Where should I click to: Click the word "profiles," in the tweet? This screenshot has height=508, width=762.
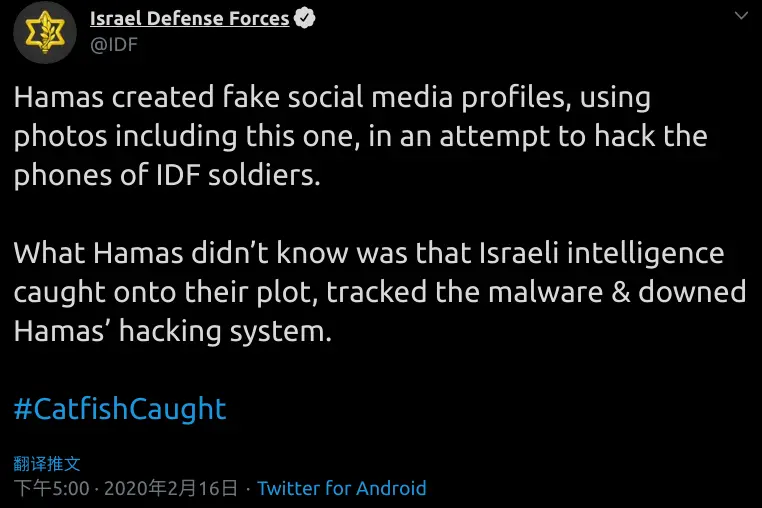click(x=516, y=98)
